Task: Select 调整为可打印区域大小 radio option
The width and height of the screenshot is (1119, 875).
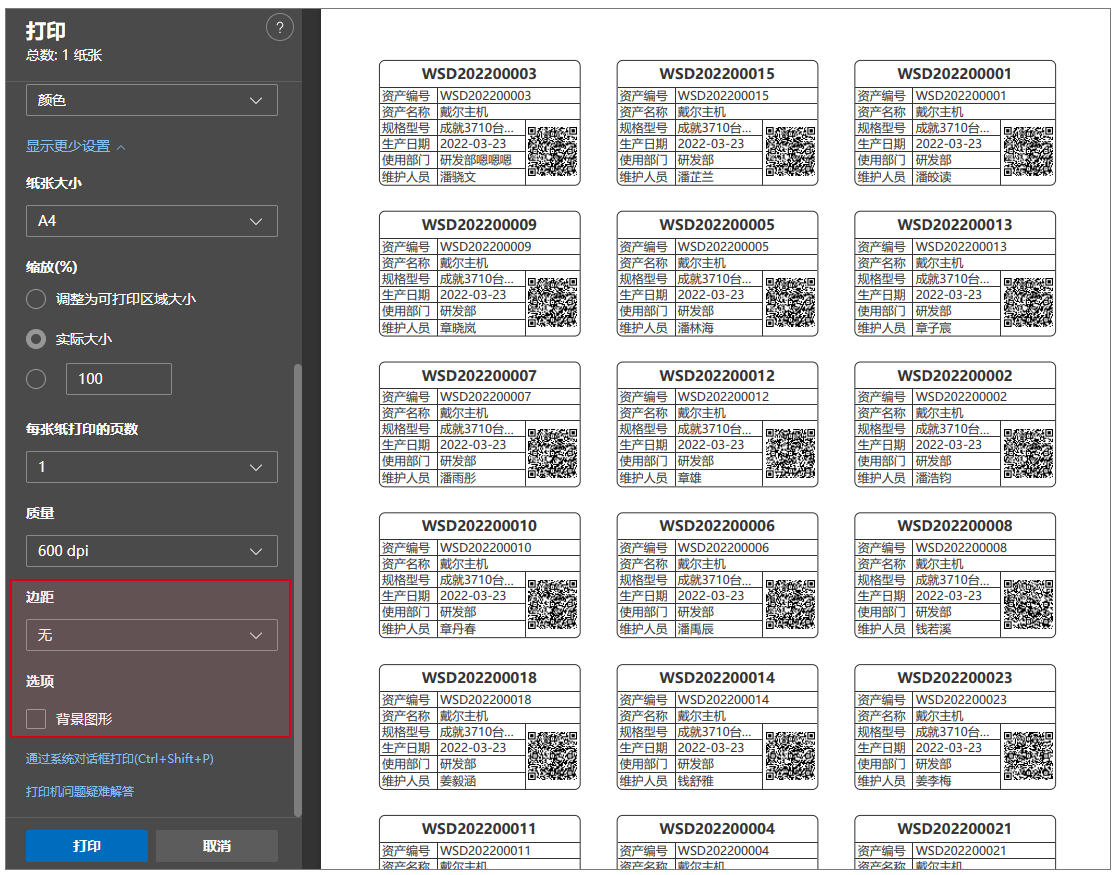Action: 36,299
